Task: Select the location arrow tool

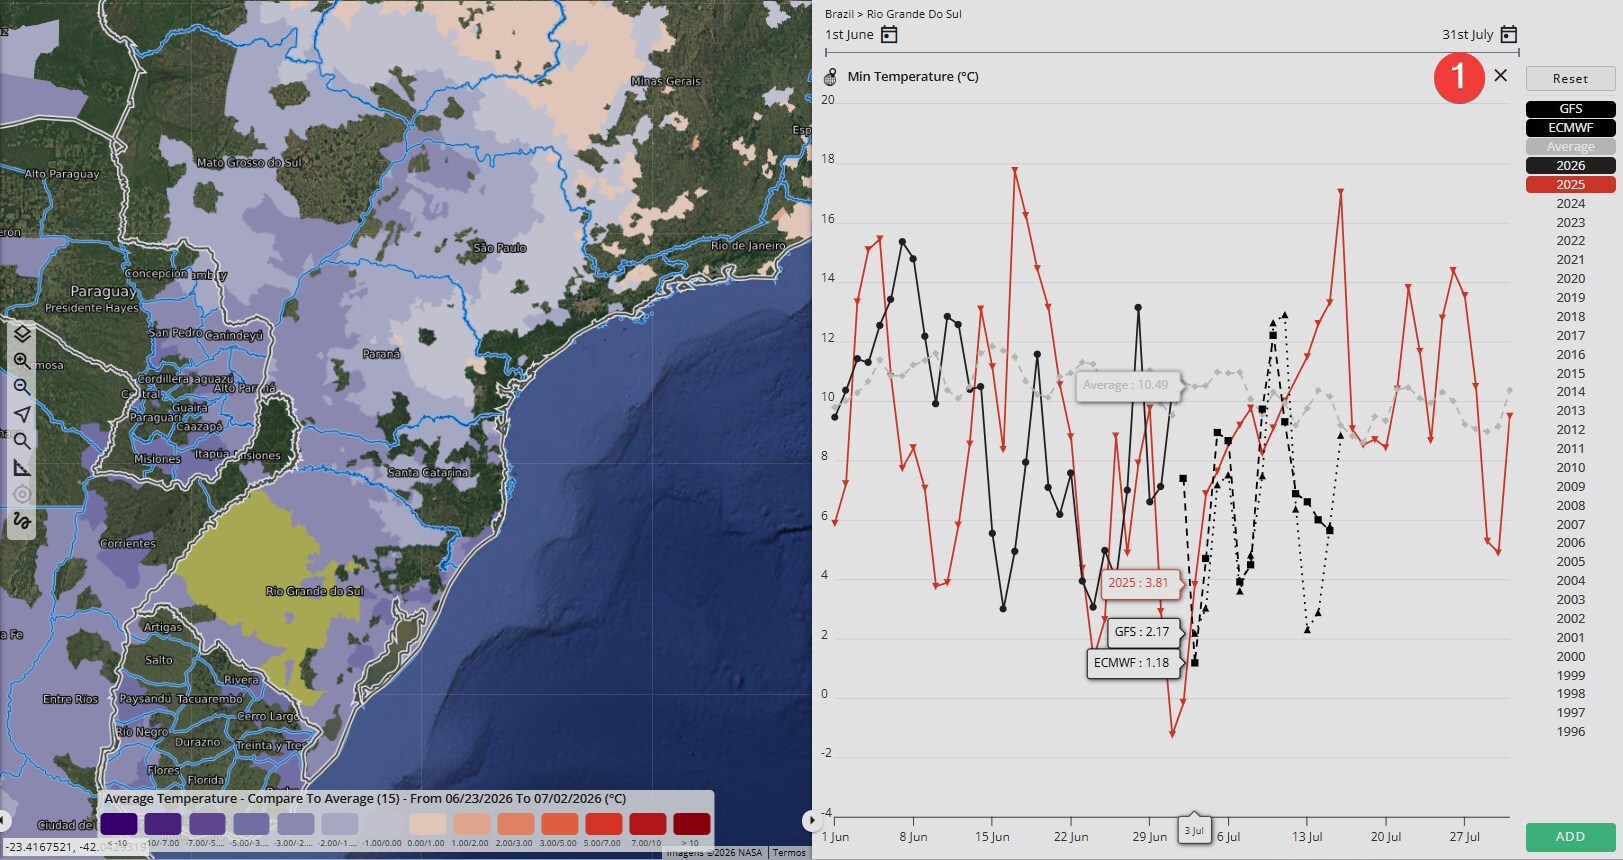Action: point(22,414)
